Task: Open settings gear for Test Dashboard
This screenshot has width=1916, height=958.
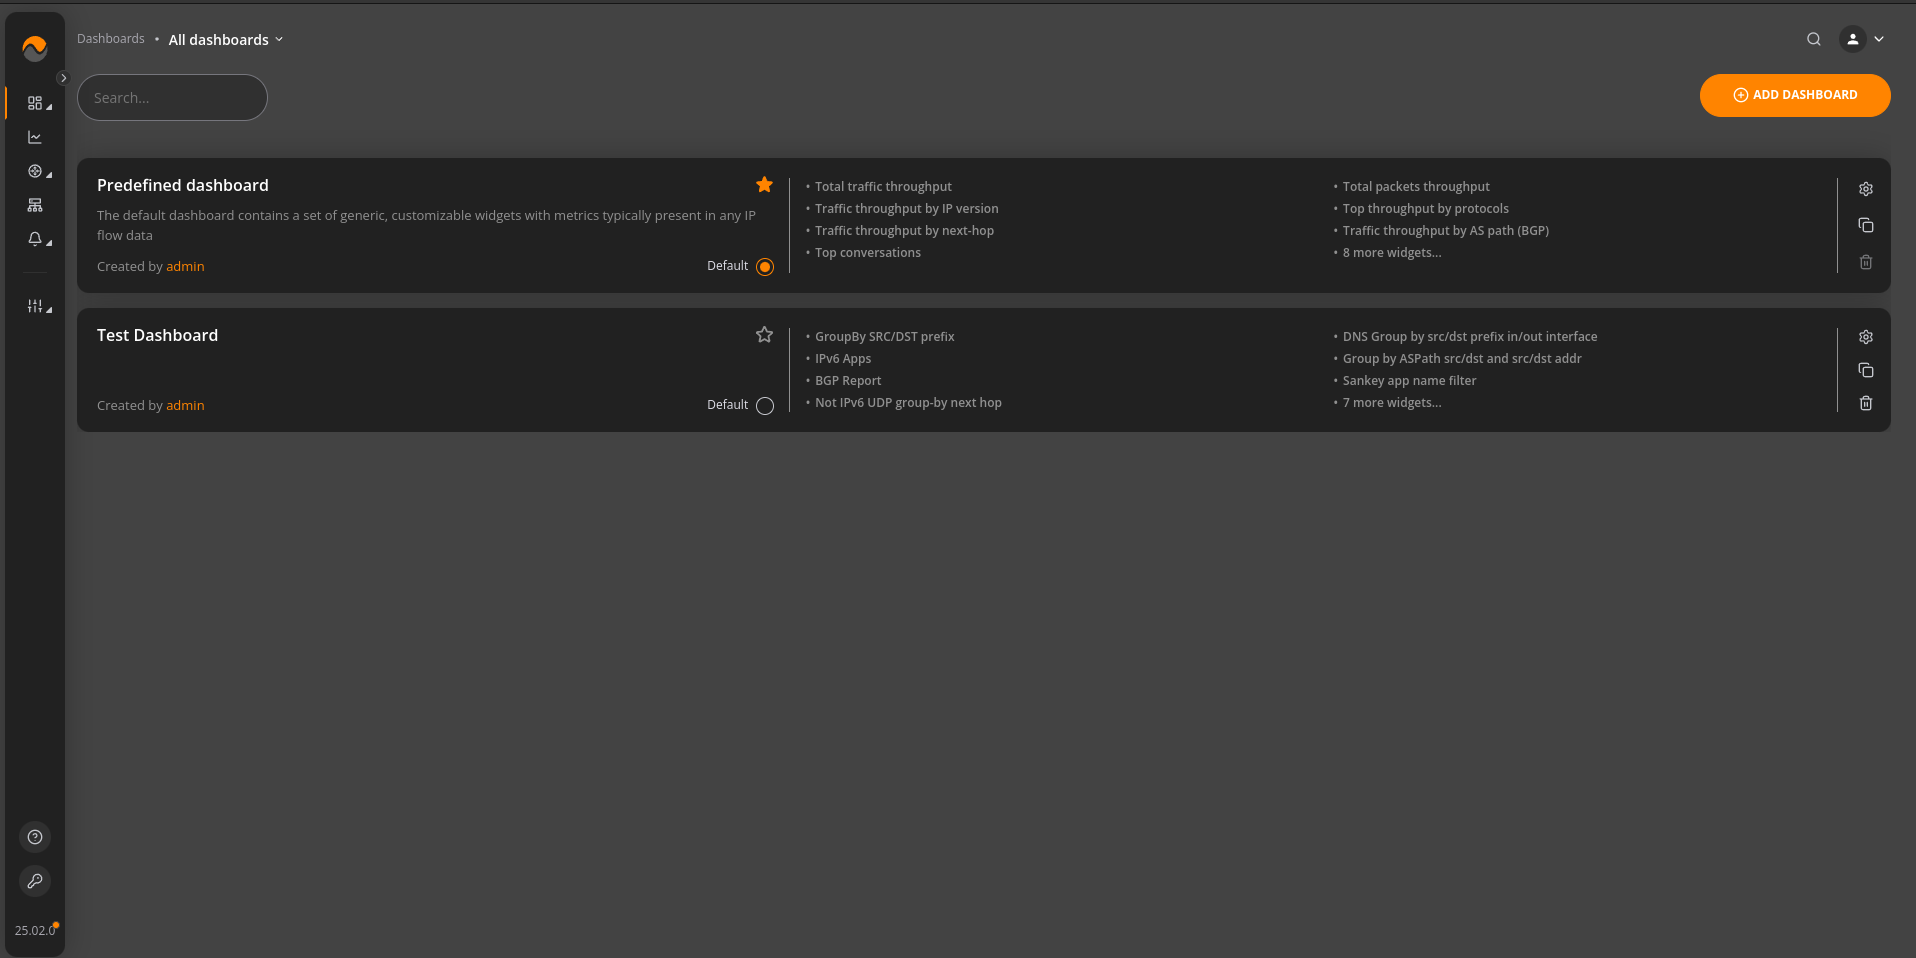Action: 1866,338
